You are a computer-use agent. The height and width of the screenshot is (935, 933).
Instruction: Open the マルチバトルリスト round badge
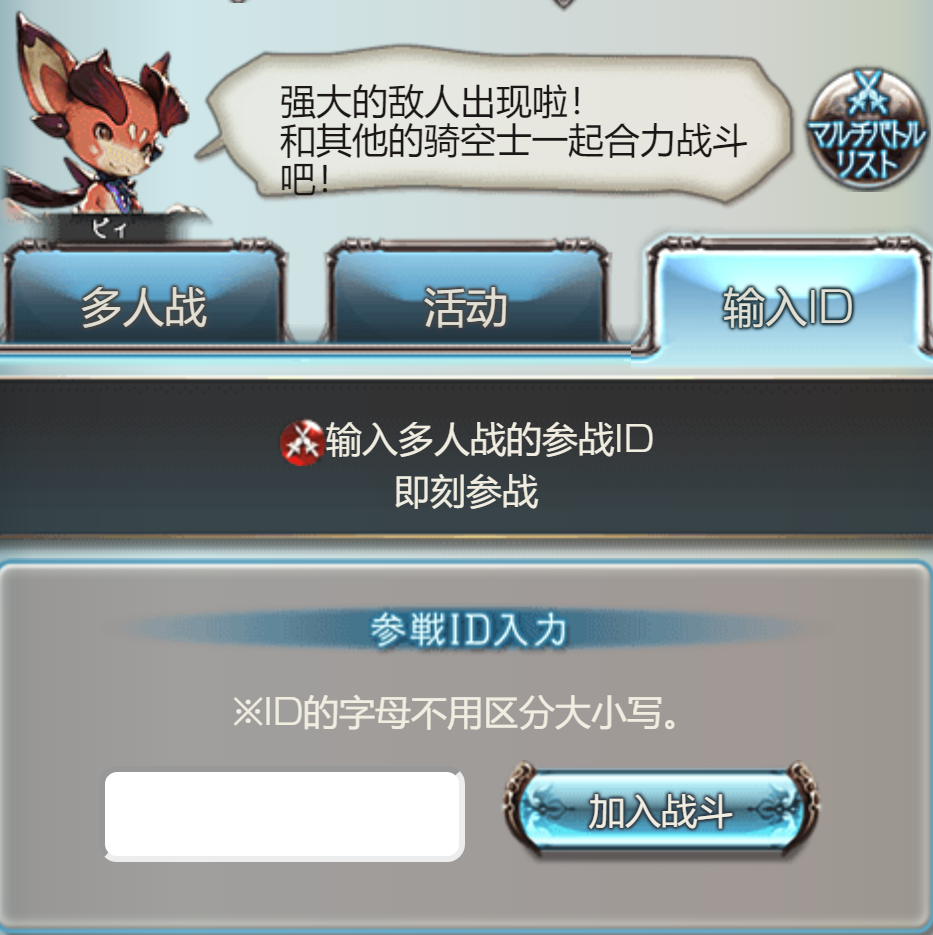pos(866,129)
